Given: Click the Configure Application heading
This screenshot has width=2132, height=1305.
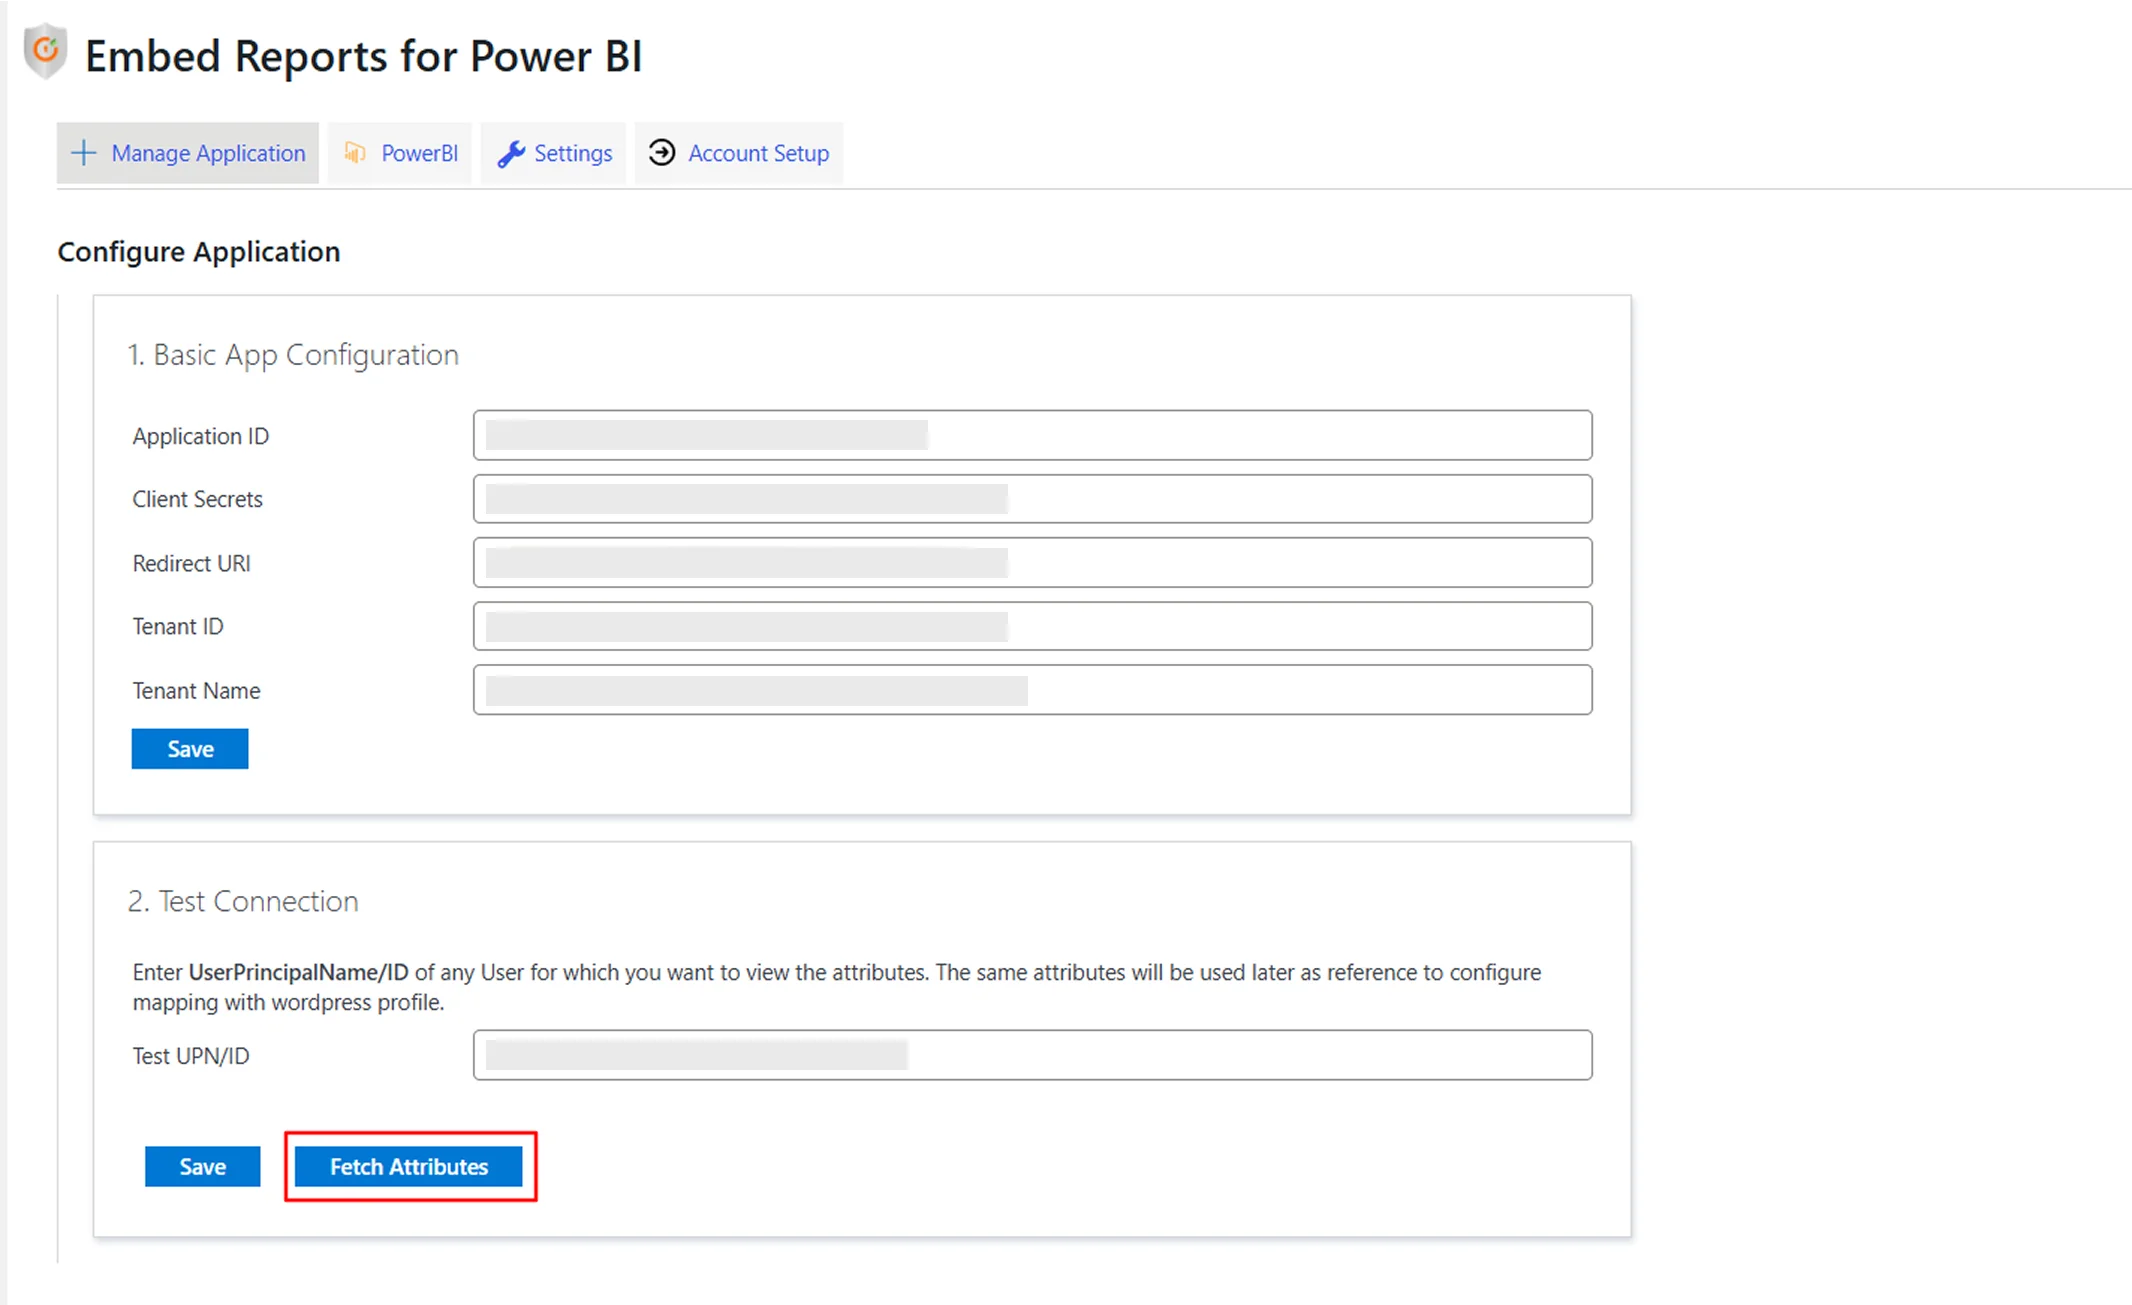Looking at the screenshot, I should (199, 252).
